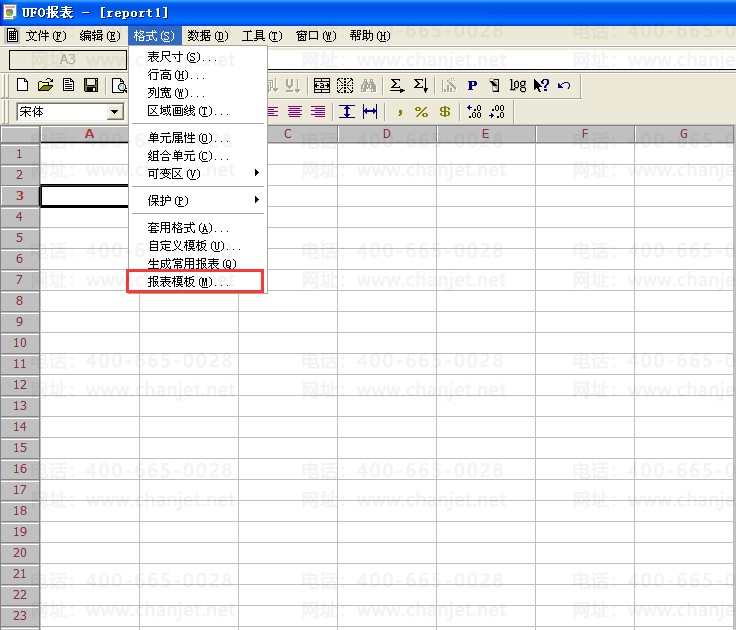Open the 数据 menu
This screenshot has width=736, height=630.
click(x=208, y=36)
